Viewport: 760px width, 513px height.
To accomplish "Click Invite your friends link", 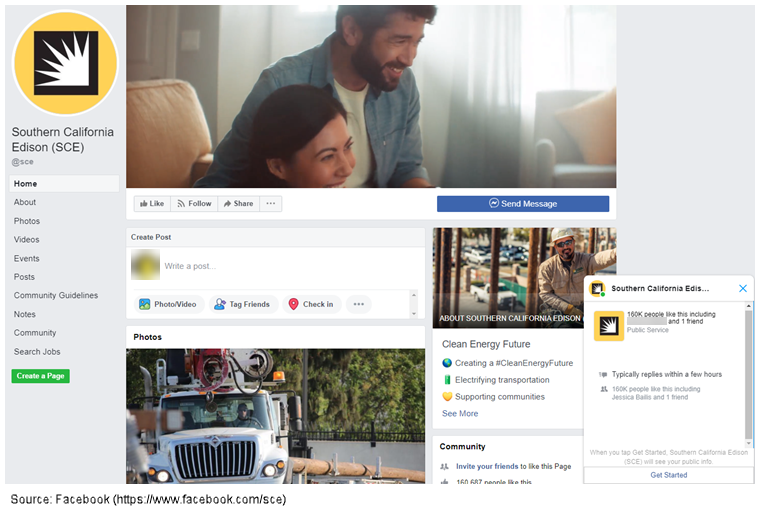I will point(487,466).
